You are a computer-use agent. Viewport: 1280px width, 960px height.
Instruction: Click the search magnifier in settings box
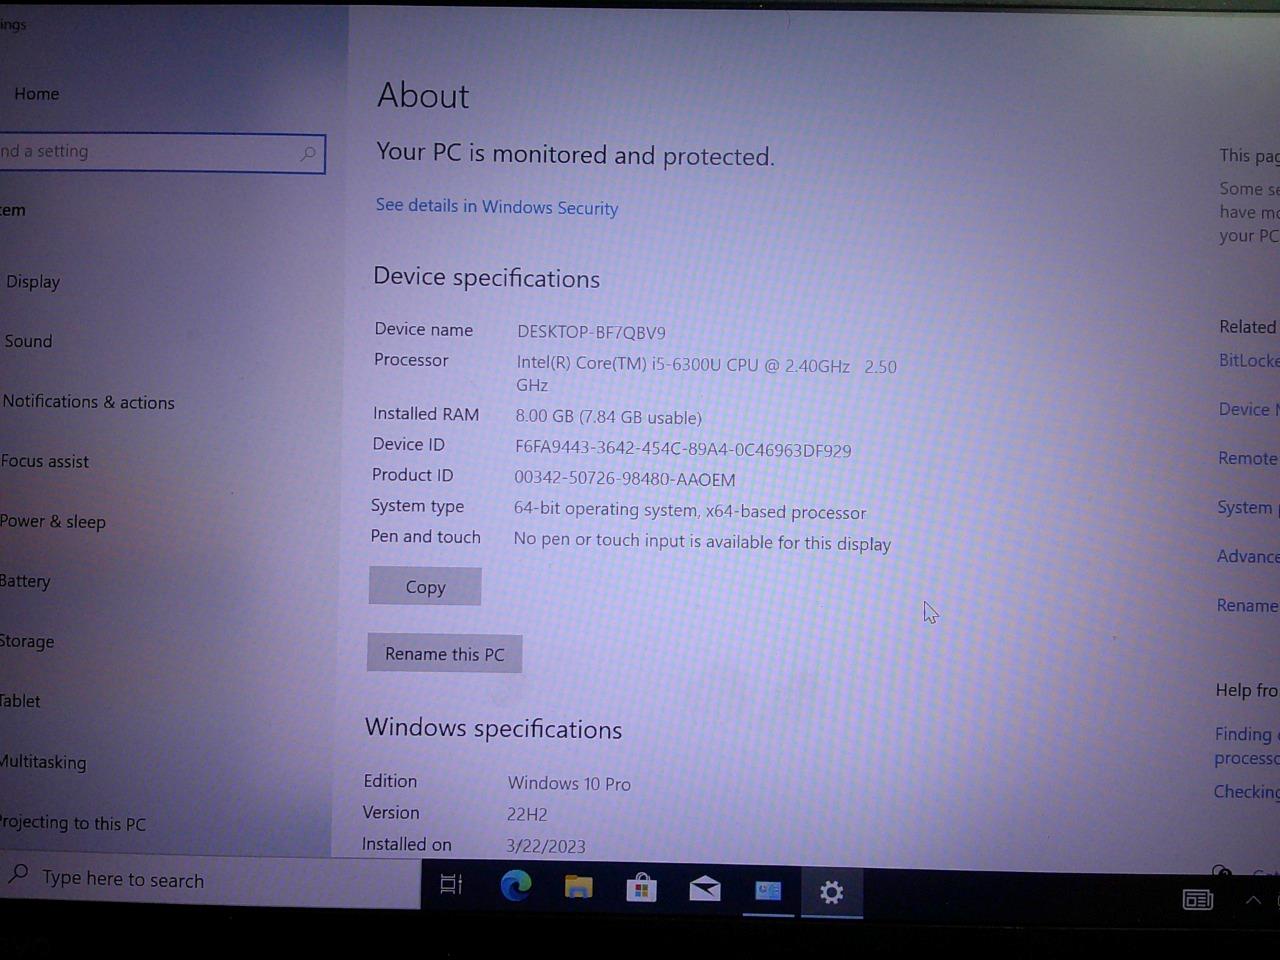point(308,154)
